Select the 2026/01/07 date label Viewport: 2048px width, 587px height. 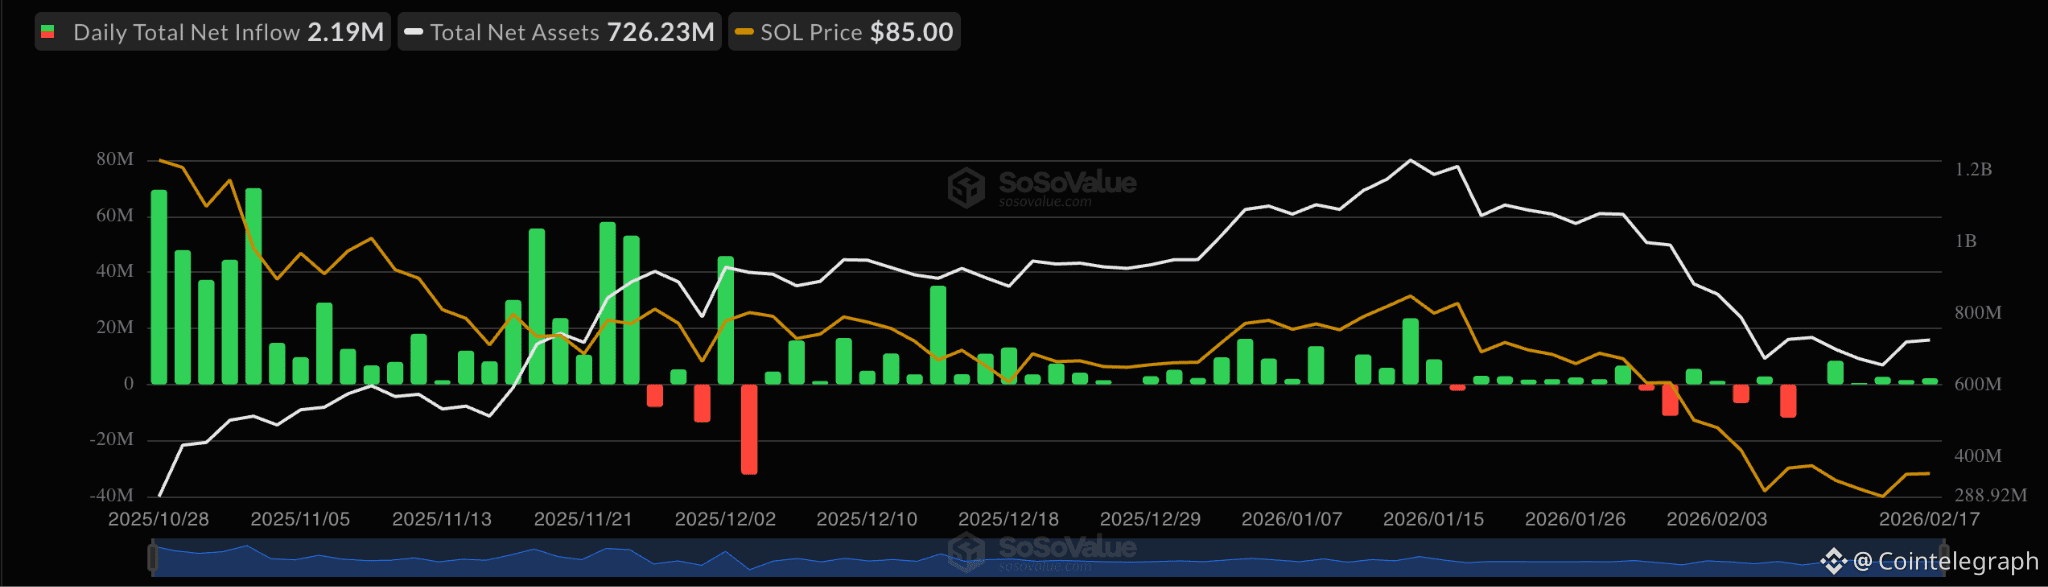[1292, 519]
